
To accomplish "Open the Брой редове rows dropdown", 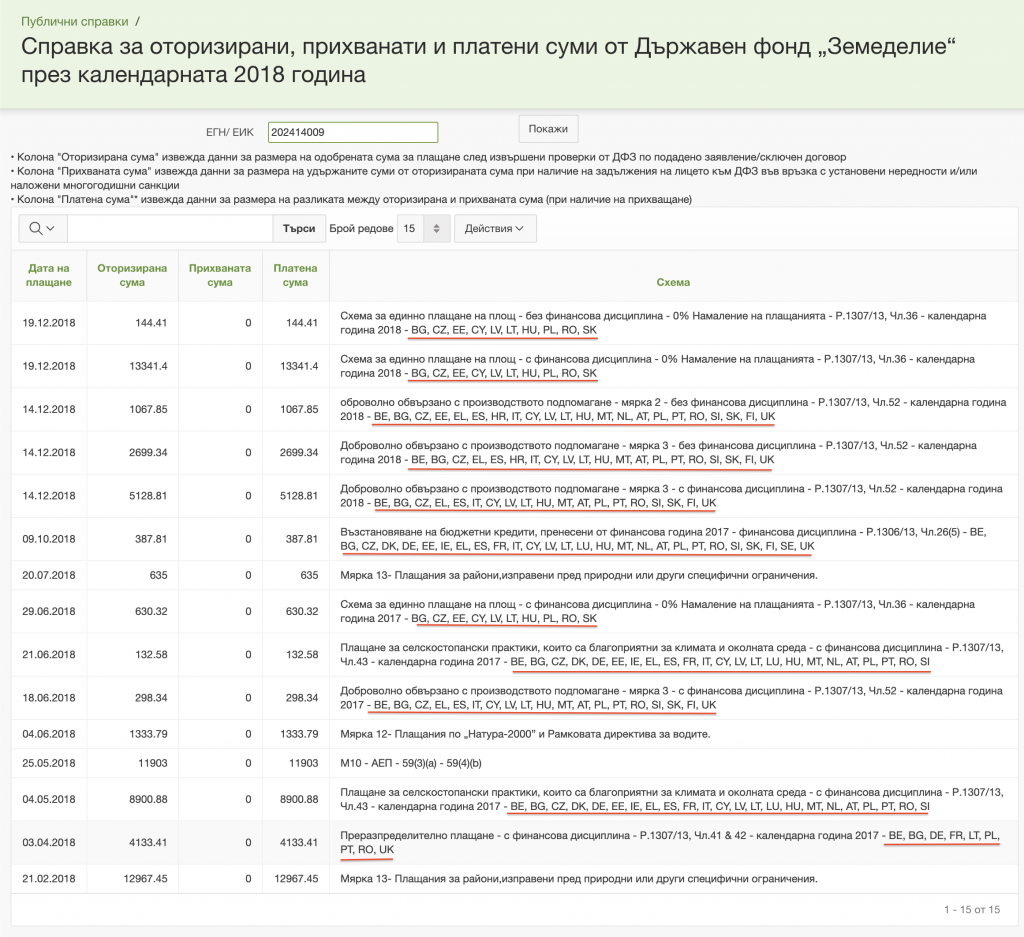I will click(424, 228).
